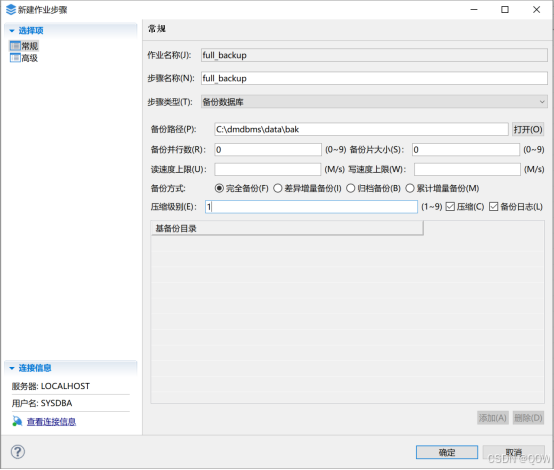This screenshot has width=554, height=470.
Task: Click the help question mark icon
Action: tap(18, 452)
